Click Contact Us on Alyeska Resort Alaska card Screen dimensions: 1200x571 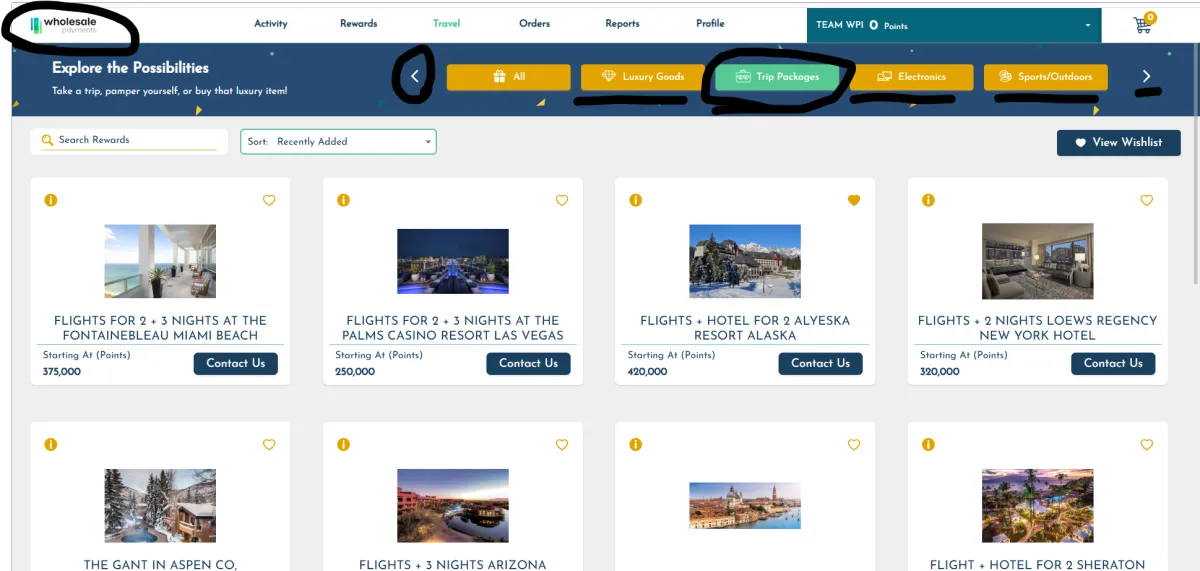pos(820,363)
